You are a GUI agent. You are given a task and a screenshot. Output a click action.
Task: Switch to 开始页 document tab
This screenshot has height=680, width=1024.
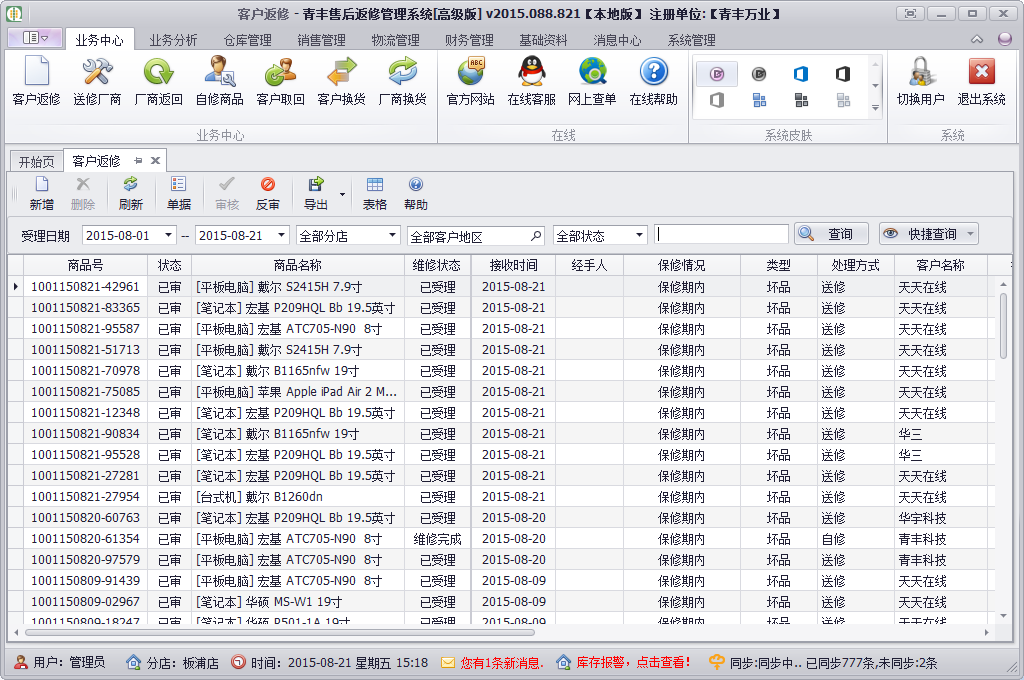37,161
